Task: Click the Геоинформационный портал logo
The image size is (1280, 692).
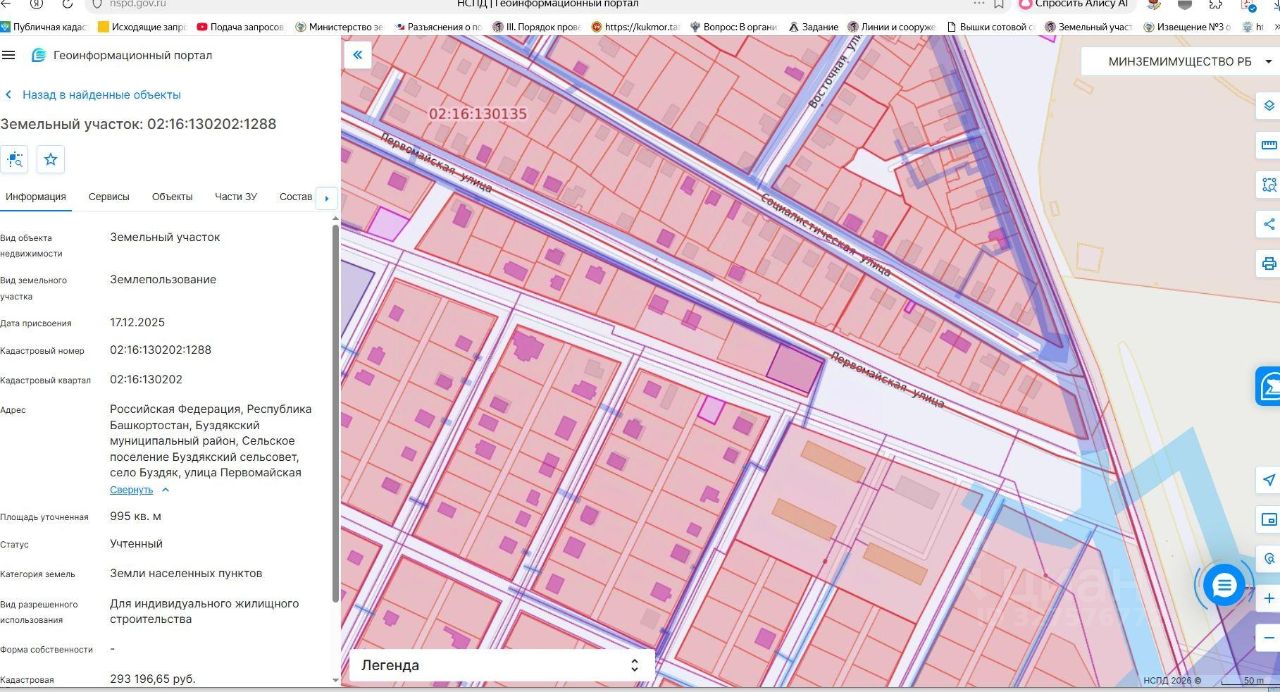Action: pos(122,55)
